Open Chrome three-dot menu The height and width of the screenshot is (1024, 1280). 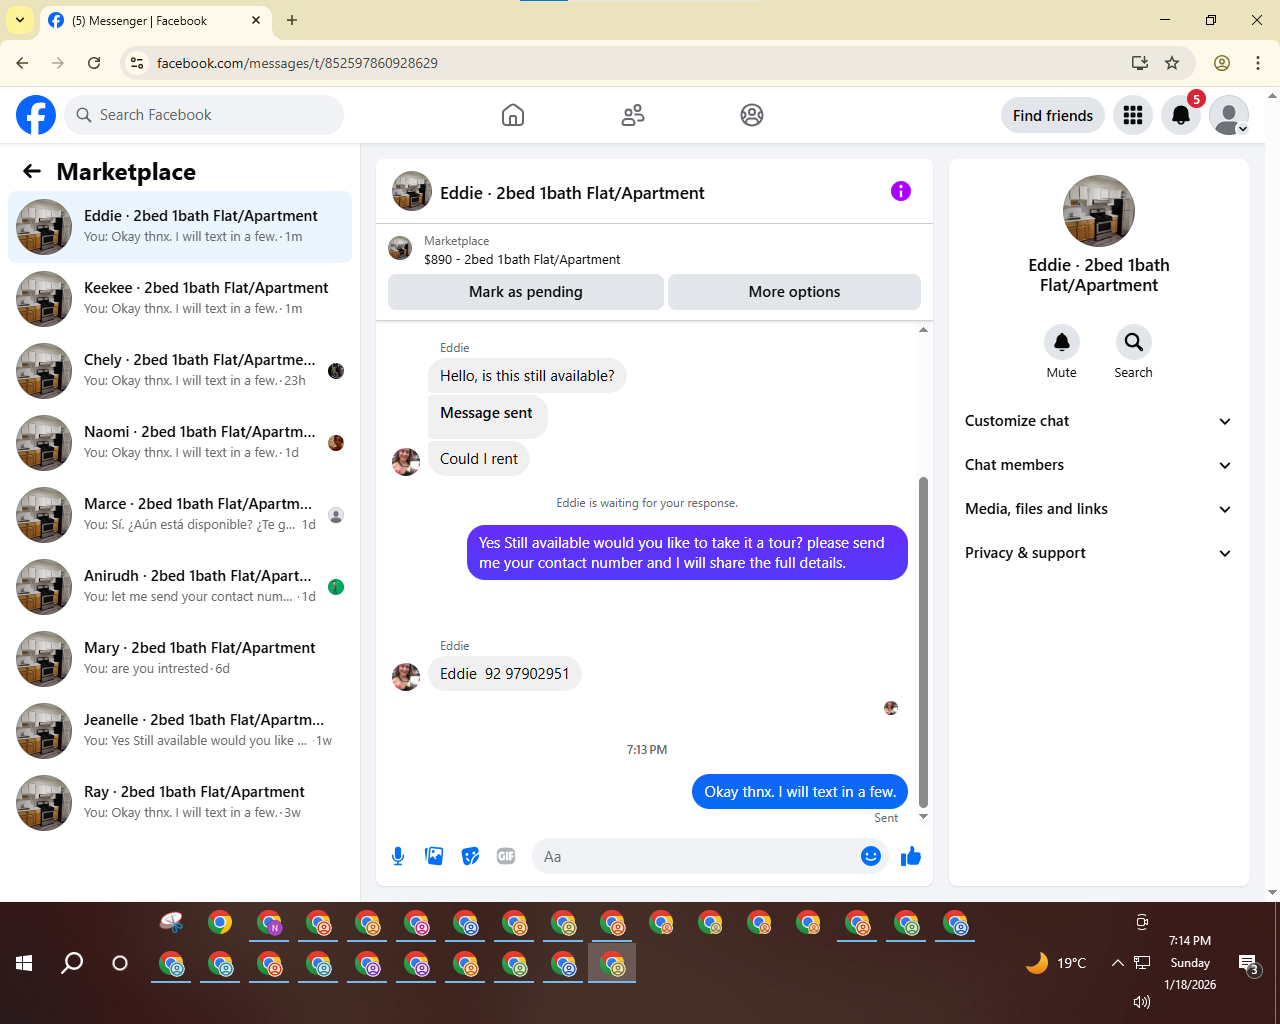coord(1258,63)
